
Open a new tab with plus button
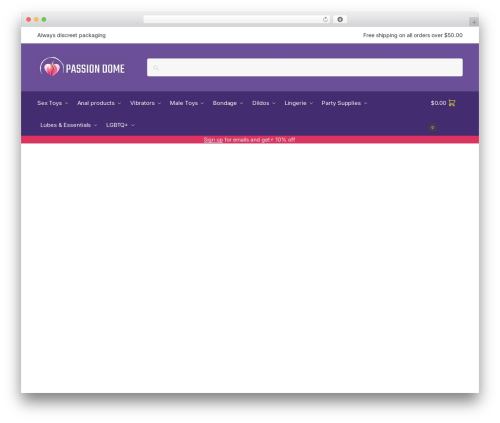[x=474, y=22]
